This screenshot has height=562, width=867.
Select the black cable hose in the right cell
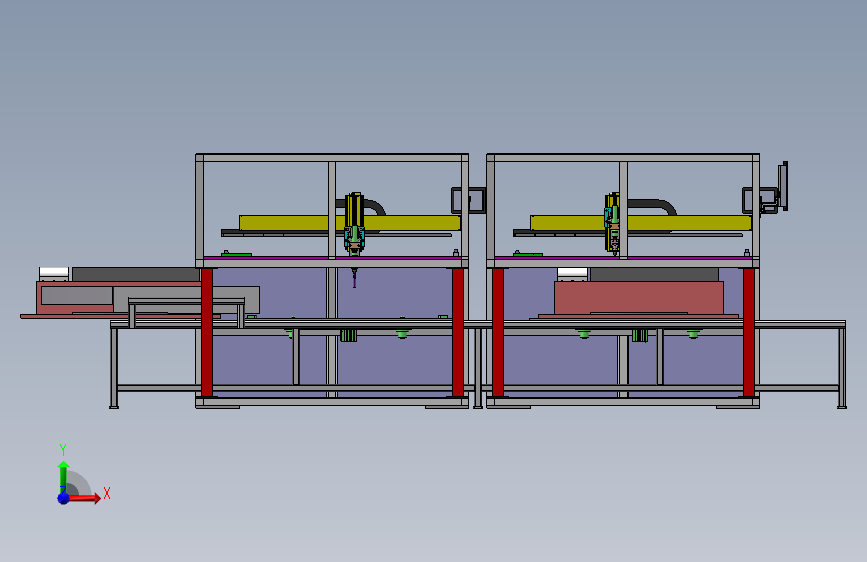pos(652,206)
